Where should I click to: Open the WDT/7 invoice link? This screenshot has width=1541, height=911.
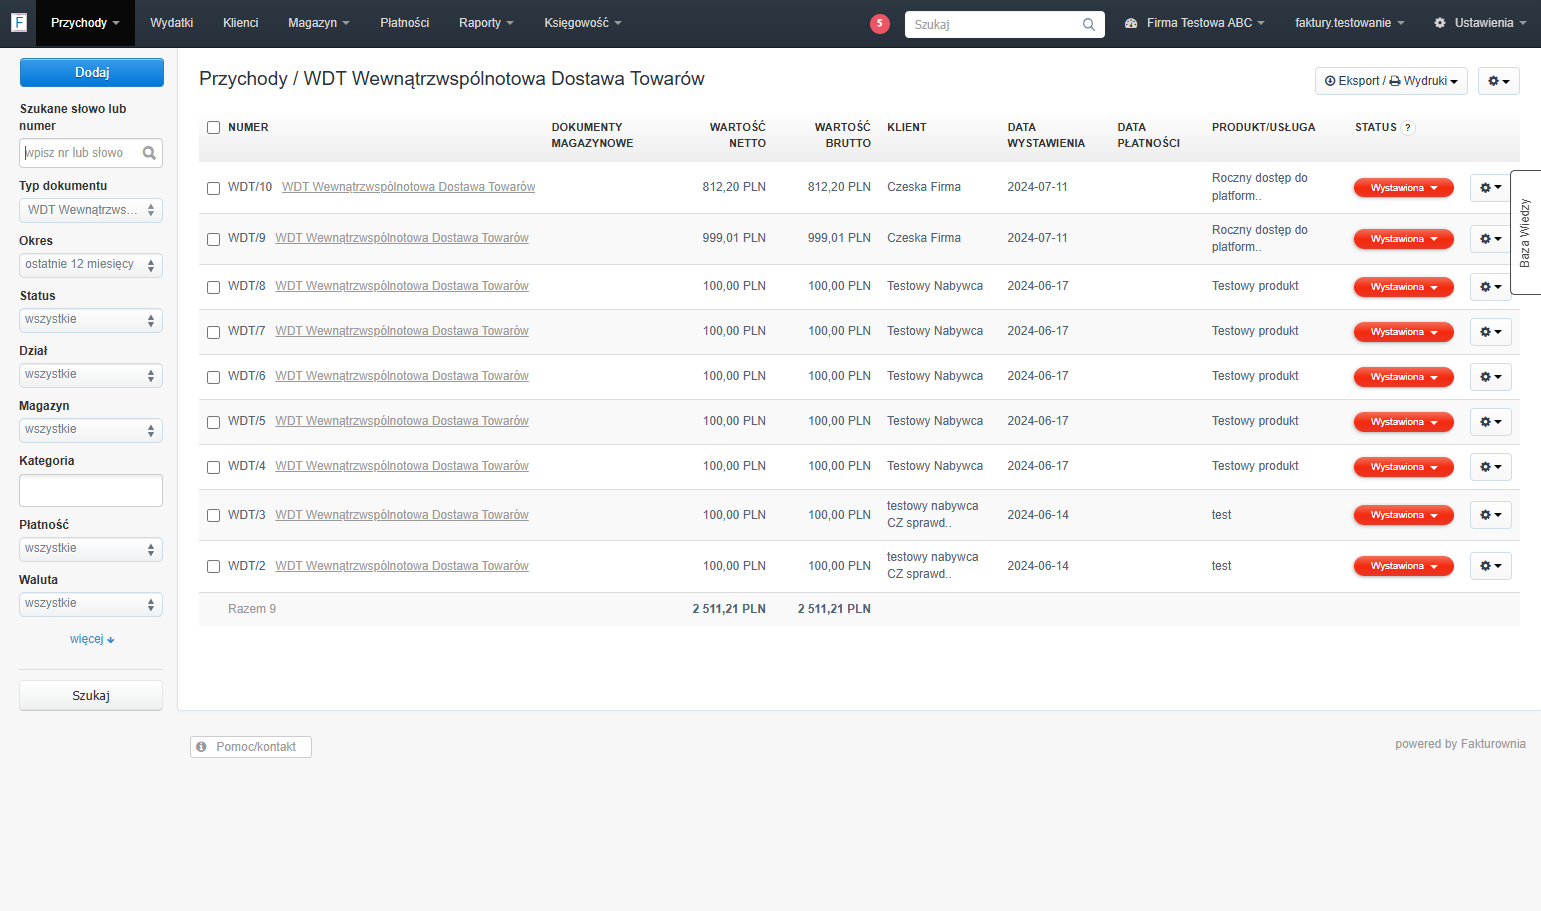[x=402, y=331]
